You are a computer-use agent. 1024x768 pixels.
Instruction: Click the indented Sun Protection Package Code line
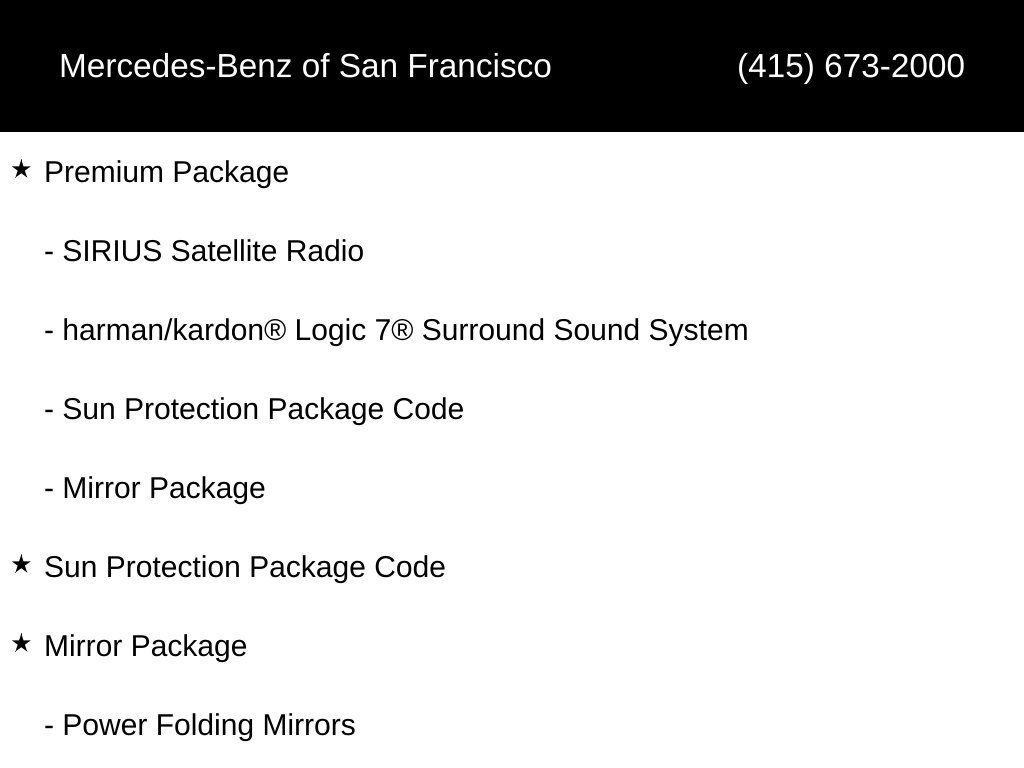254,410
